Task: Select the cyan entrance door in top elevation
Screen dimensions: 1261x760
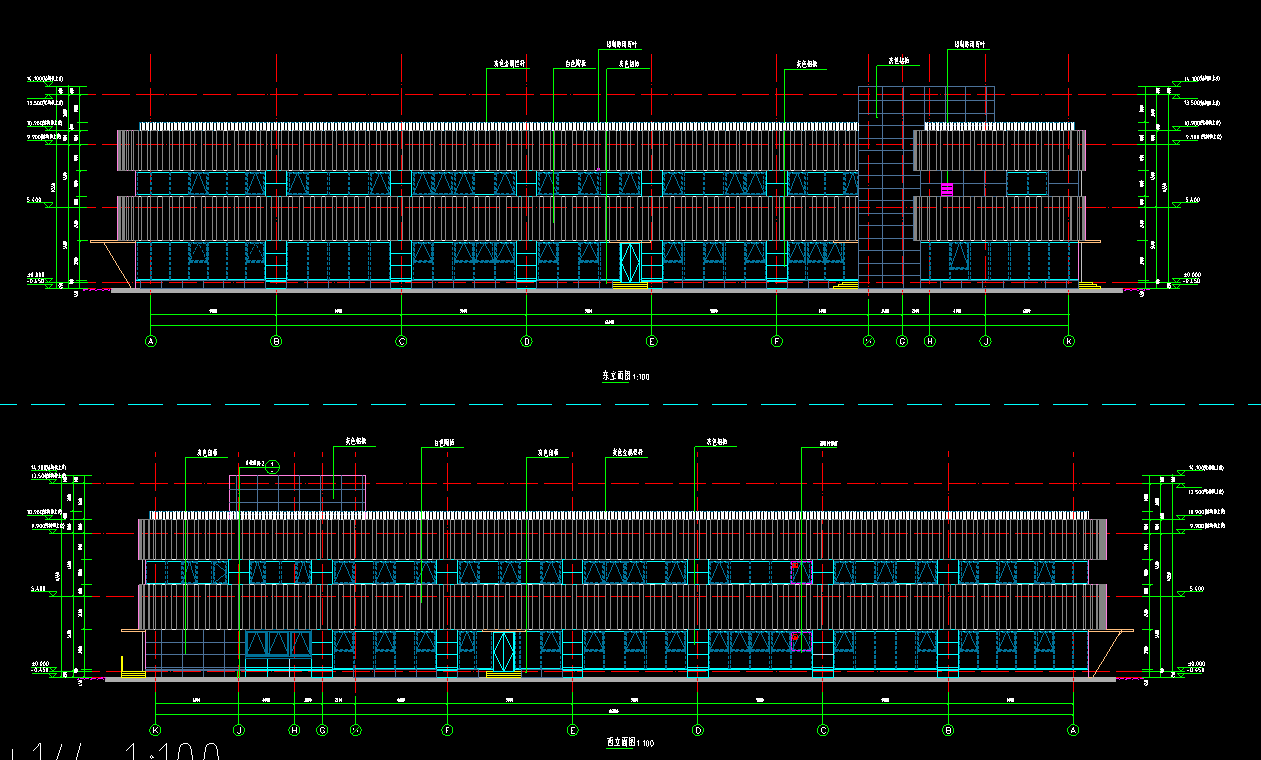Action: (x=629, y=263)
